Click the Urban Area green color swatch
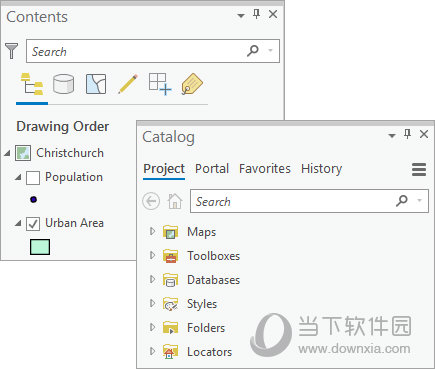Image resolution: width=435 pixels, height=369 pixels. [40, 247]
